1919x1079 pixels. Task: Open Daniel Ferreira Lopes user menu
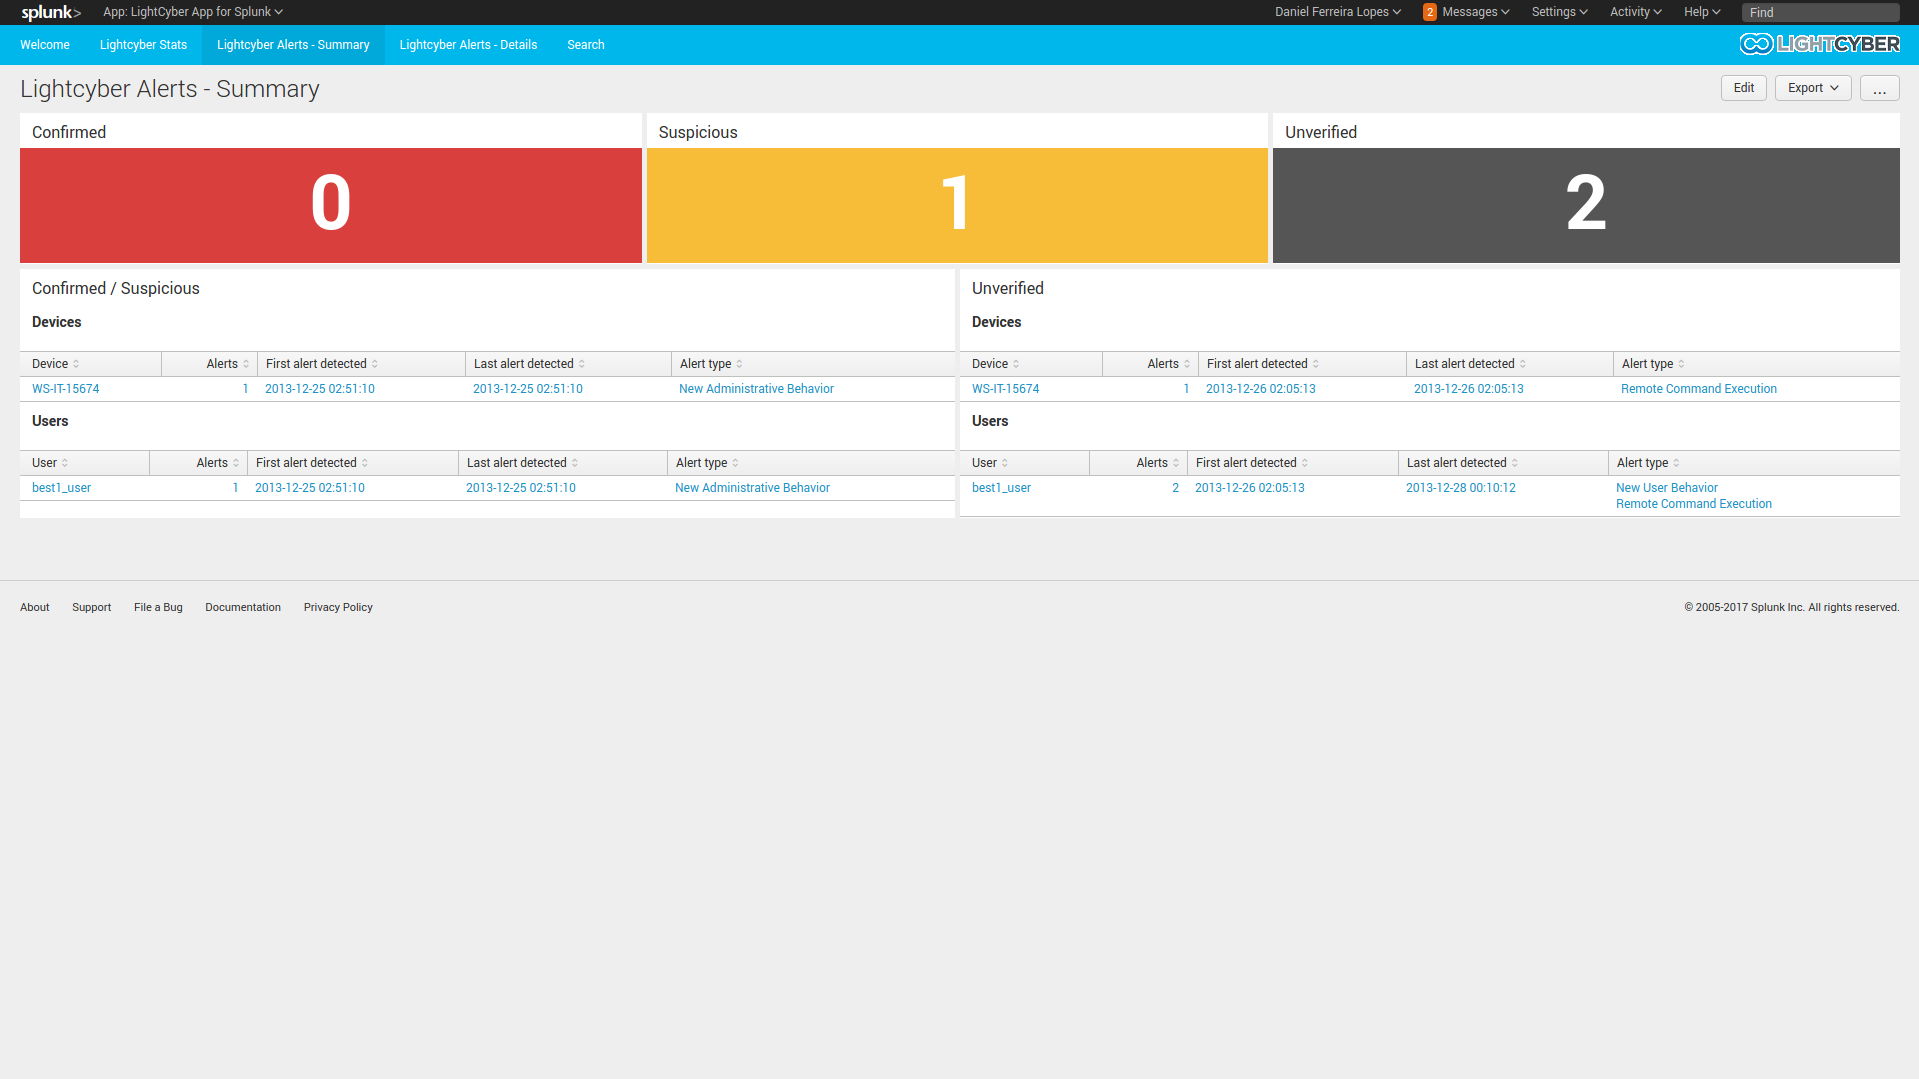[1337, 12]
